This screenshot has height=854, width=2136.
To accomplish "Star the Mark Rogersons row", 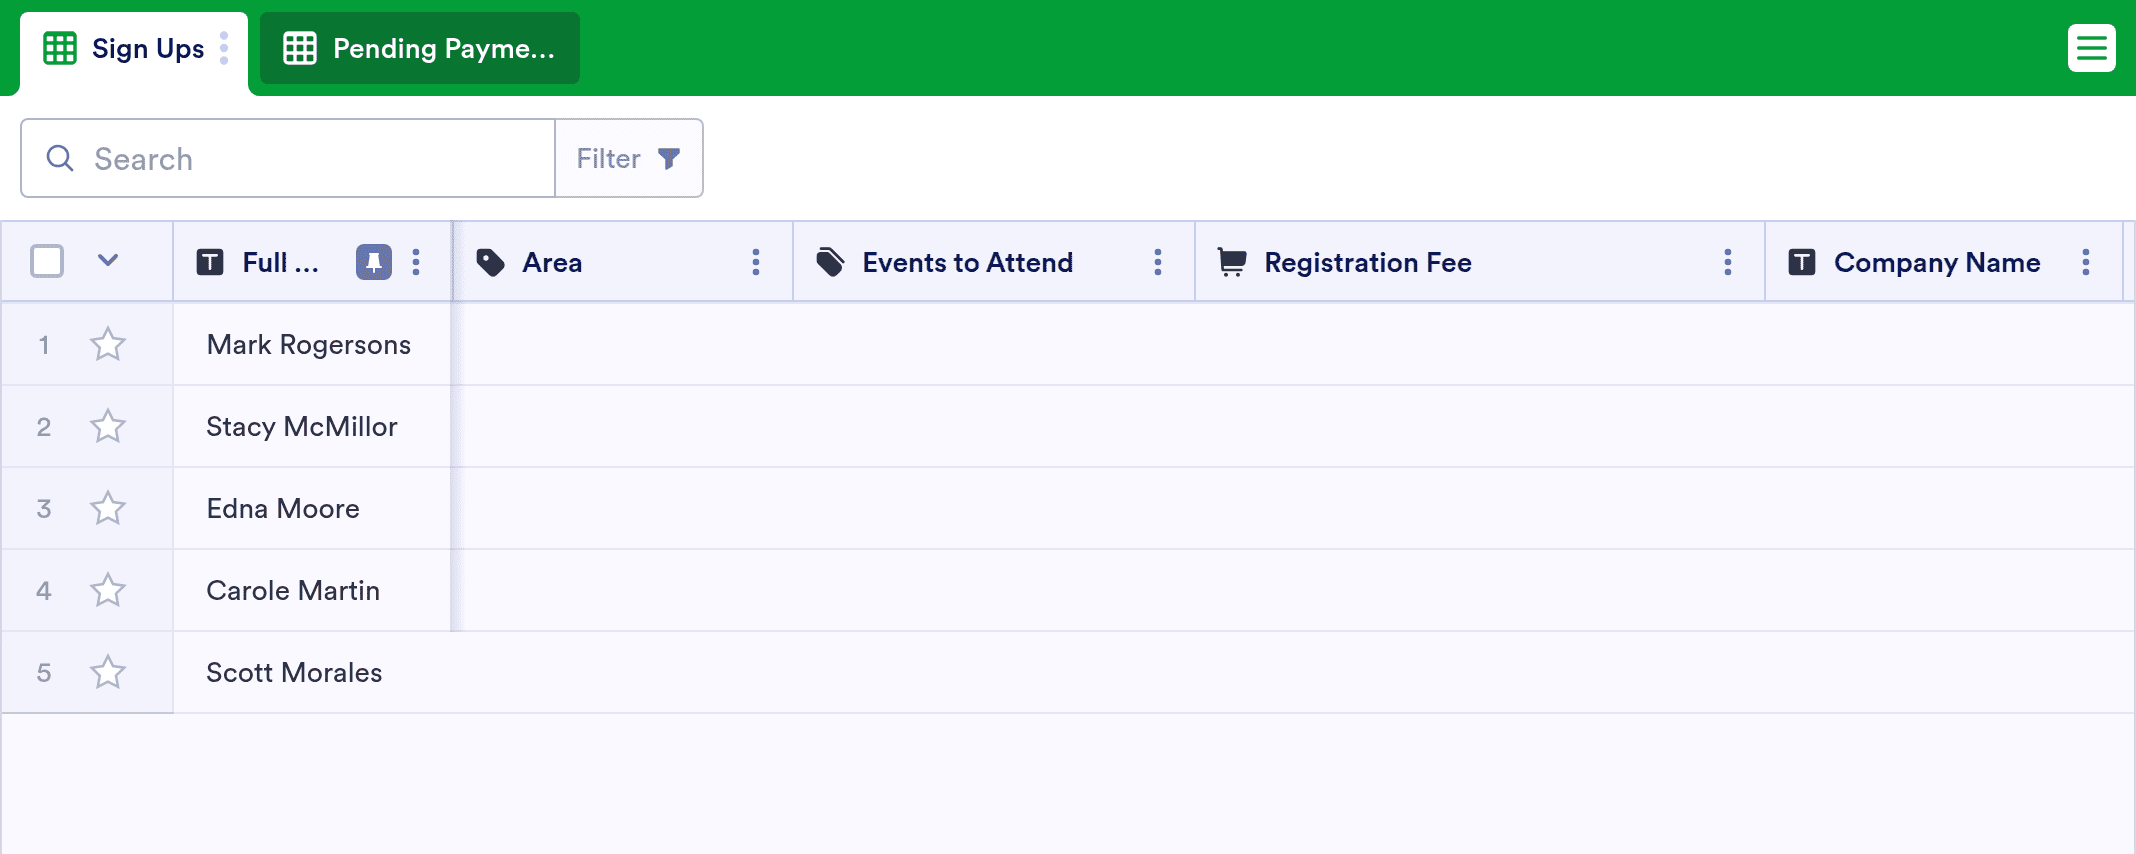I will coord(108,344).
